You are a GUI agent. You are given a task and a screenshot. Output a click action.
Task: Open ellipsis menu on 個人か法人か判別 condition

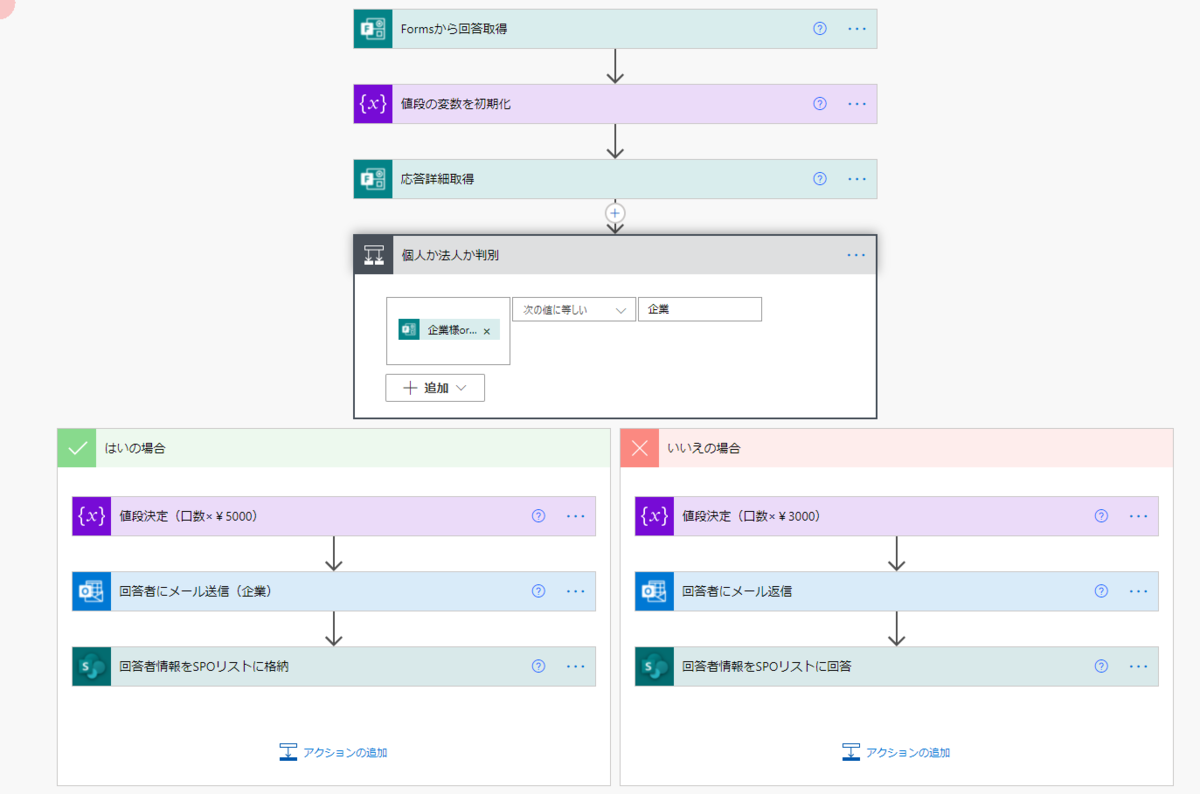pos(856,255)
